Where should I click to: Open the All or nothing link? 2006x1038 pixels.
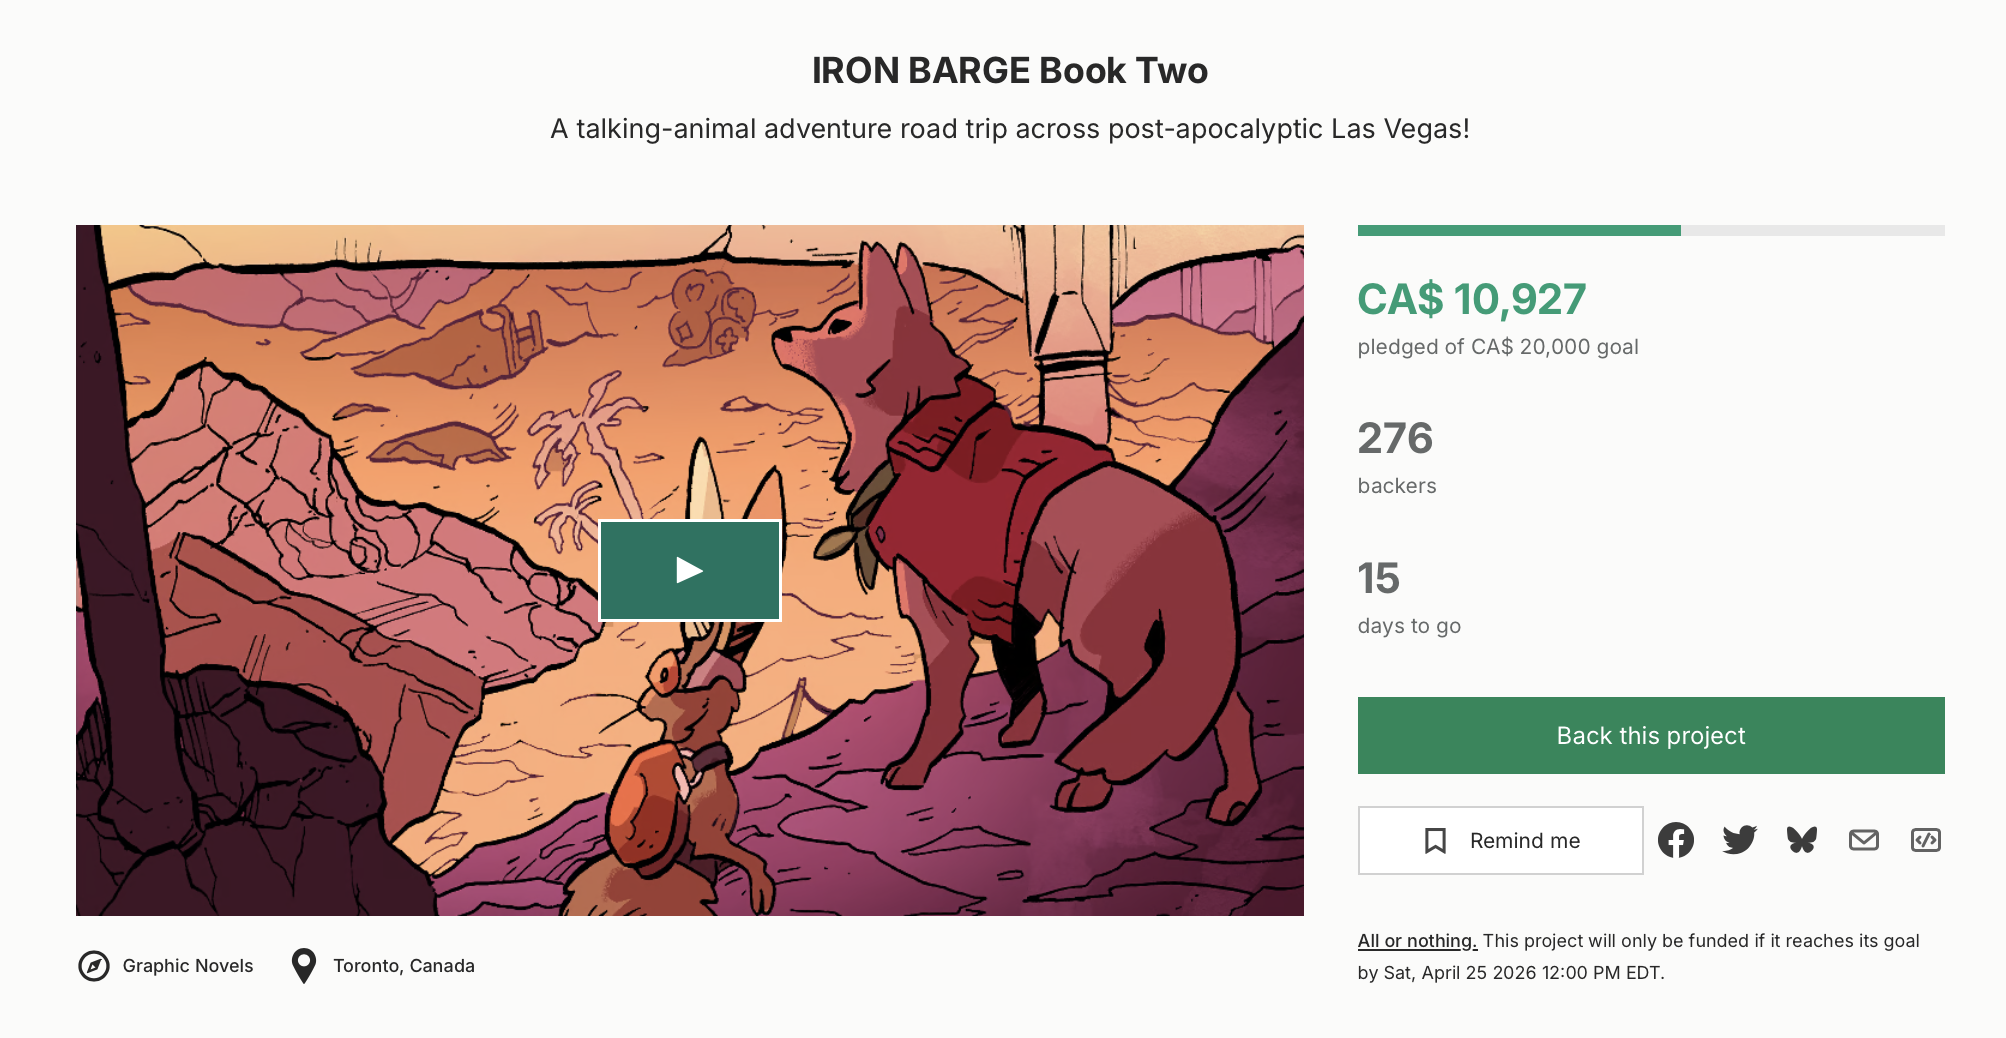point(1416,941)
